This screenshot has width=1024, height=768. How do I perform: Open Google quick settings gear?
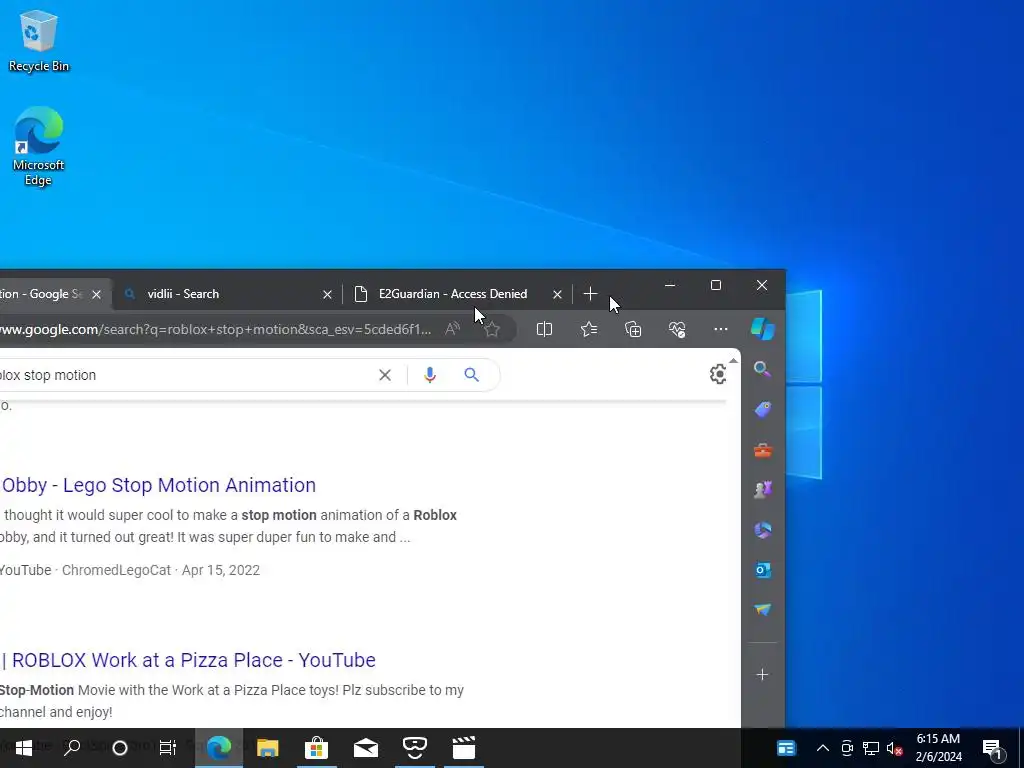coord(718,374)
